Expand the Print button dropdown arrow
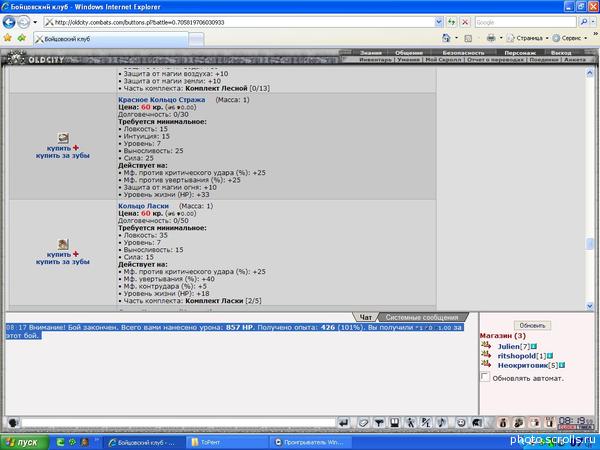 (x=501, y=38)
